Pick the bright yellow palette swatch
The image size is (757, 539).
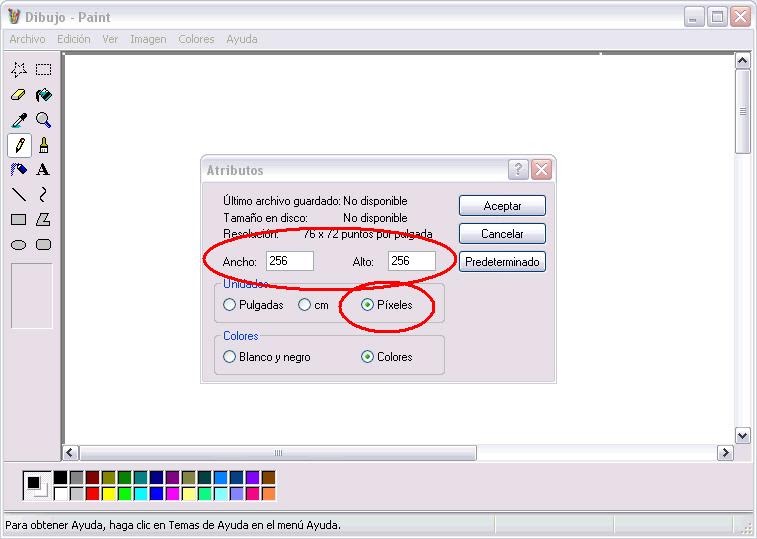coord(109,494)
